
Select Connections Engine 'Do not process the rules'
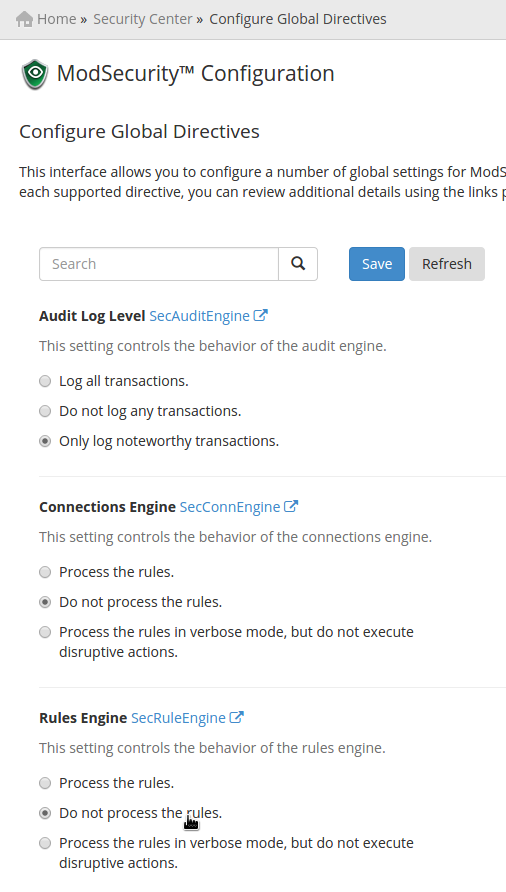(x=45, y=602)
